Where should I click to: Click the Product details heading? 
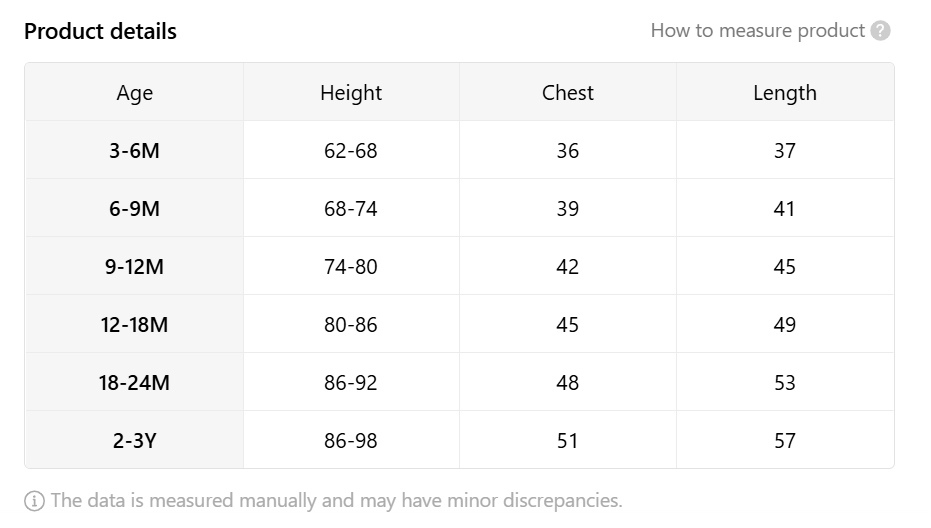point(100,31)
